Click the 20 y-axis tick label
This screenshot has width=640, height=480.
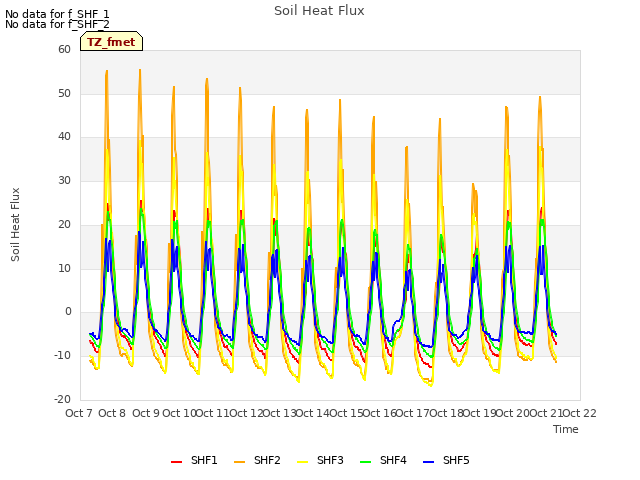[x=64, y=224]
